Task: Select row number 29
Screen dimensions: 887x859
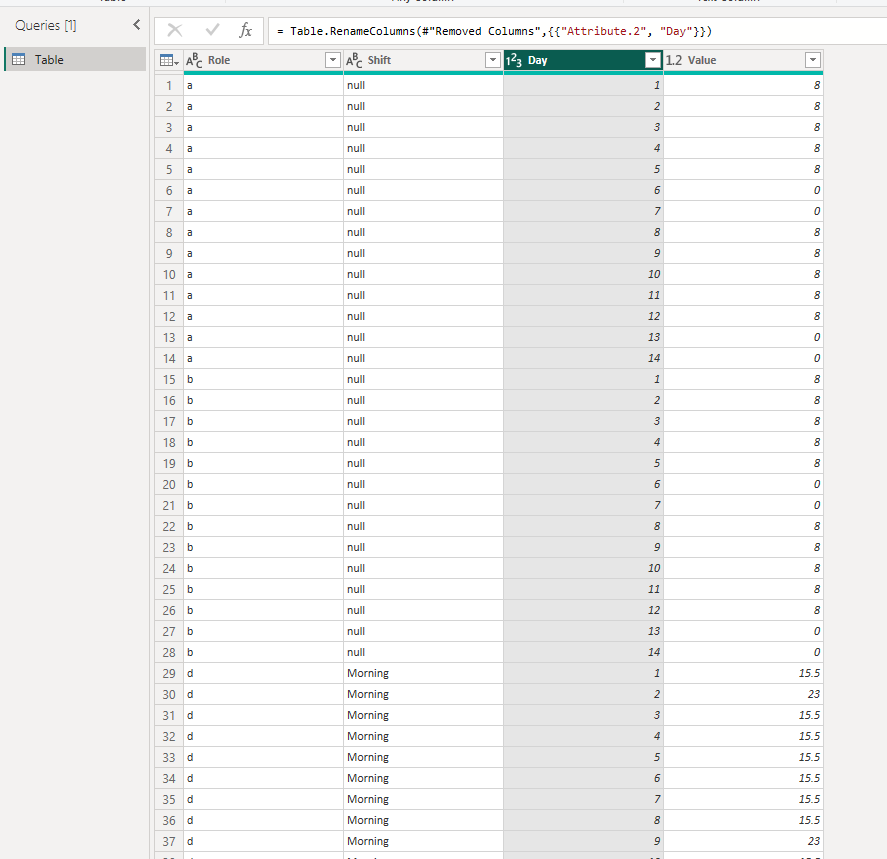Action: click(169, 674)
